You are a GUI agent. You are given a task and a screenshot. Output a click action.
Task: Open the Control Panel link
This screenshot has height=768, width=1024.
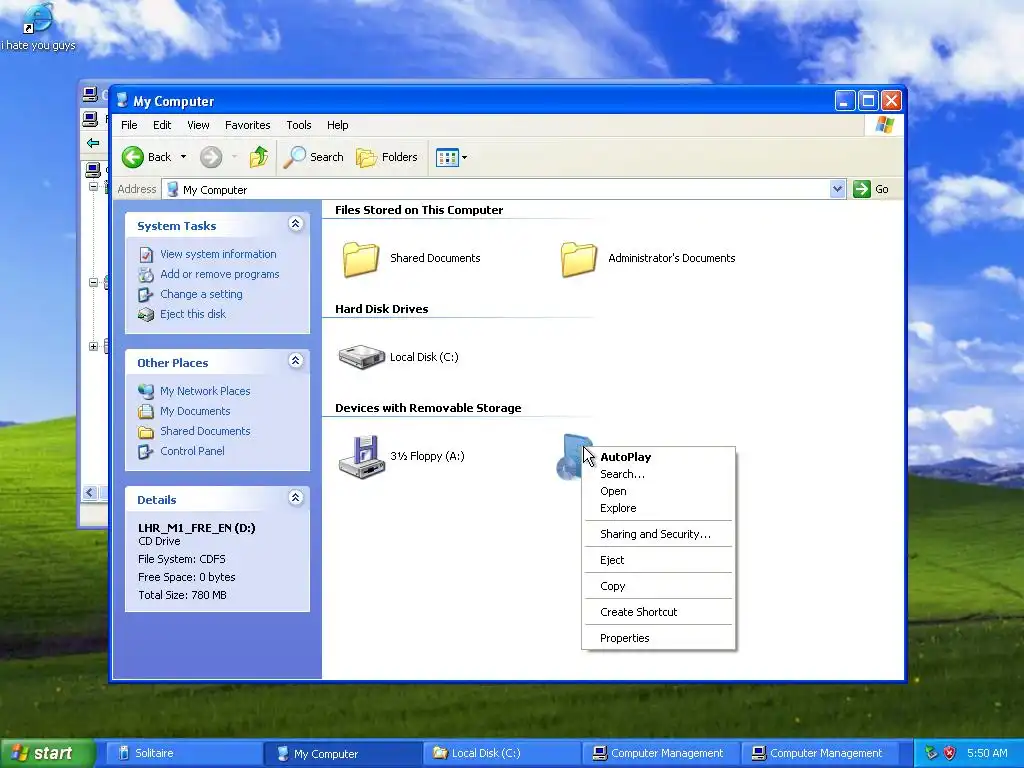[192, 451]
